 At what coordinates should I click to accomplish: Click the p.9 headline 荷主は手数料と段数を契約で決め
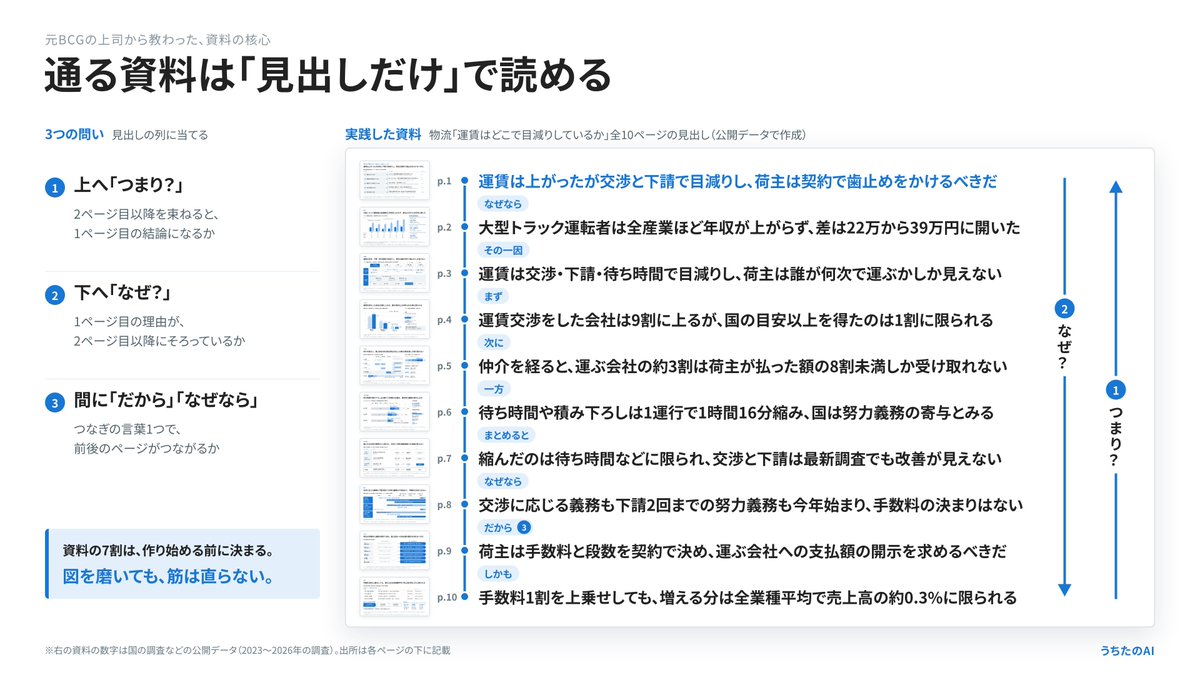742,551
